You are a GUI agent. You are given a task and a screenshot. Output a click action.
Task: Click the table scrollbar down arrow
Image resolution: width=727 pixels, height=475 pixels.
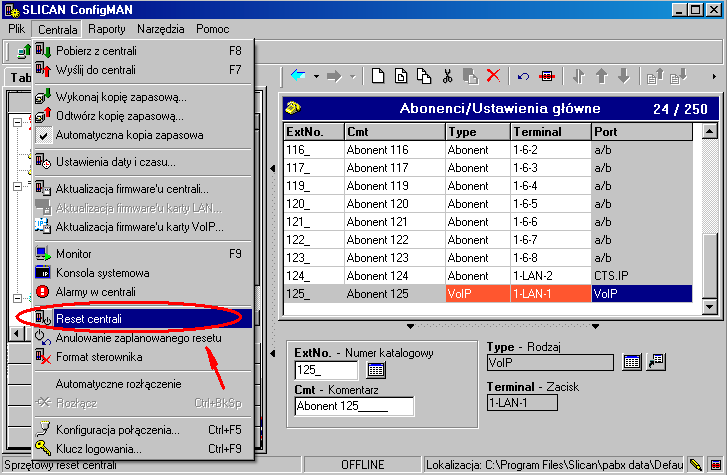[x=710, y=306]
